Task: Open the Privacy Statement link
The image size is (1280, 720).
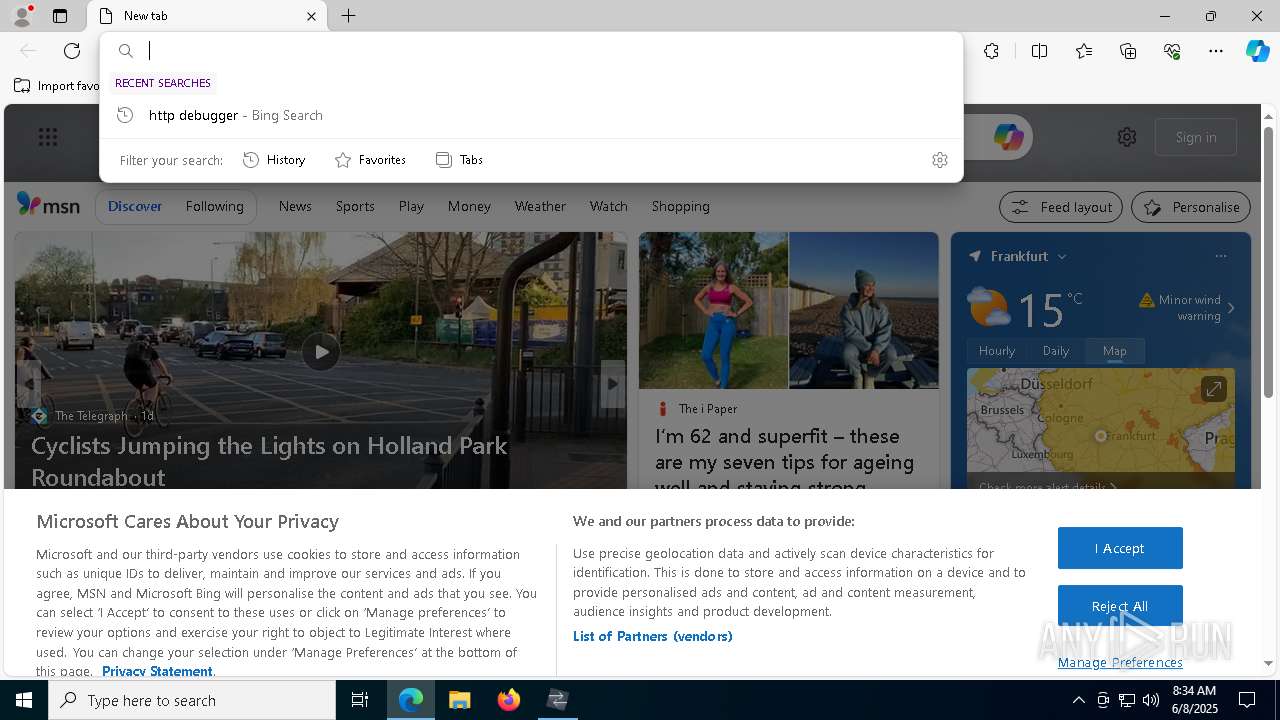Action: coord(157,671)
